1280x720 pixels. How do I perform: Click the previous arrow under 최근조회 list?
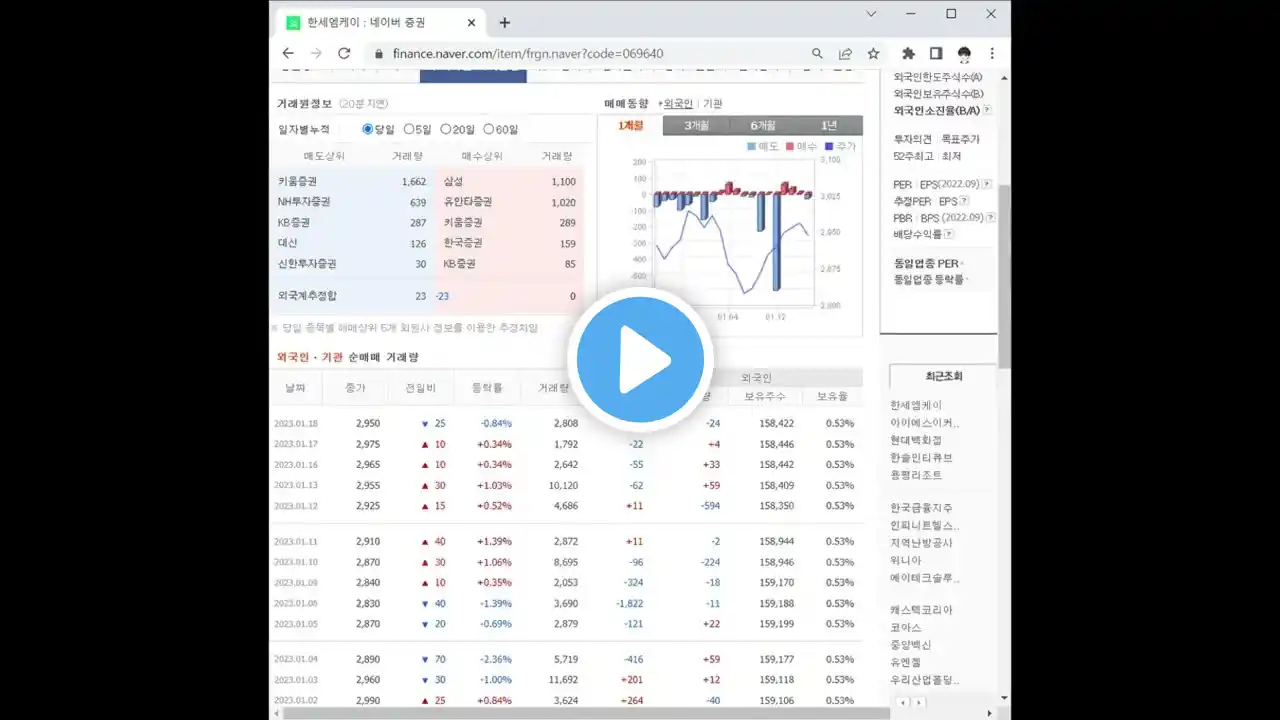pos(904,703)
